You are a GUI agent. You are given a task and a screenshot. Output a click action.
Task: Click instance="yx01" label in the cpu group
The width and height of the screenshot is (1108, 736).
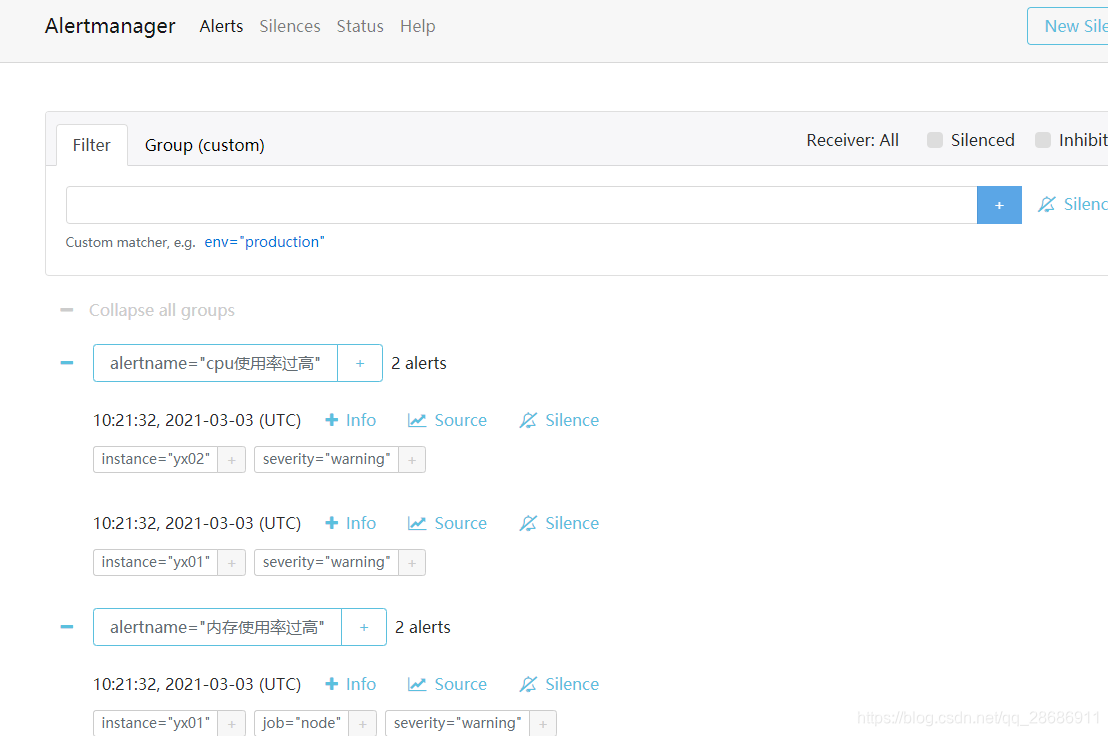click(155, 562)
